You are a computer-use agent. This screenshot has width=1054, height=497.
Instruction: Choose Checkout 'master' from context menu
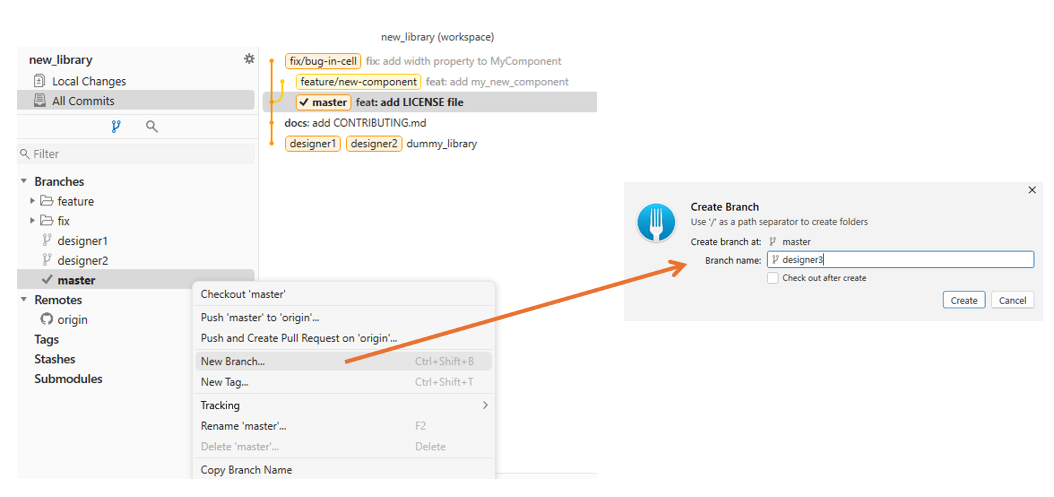point(343,294)
